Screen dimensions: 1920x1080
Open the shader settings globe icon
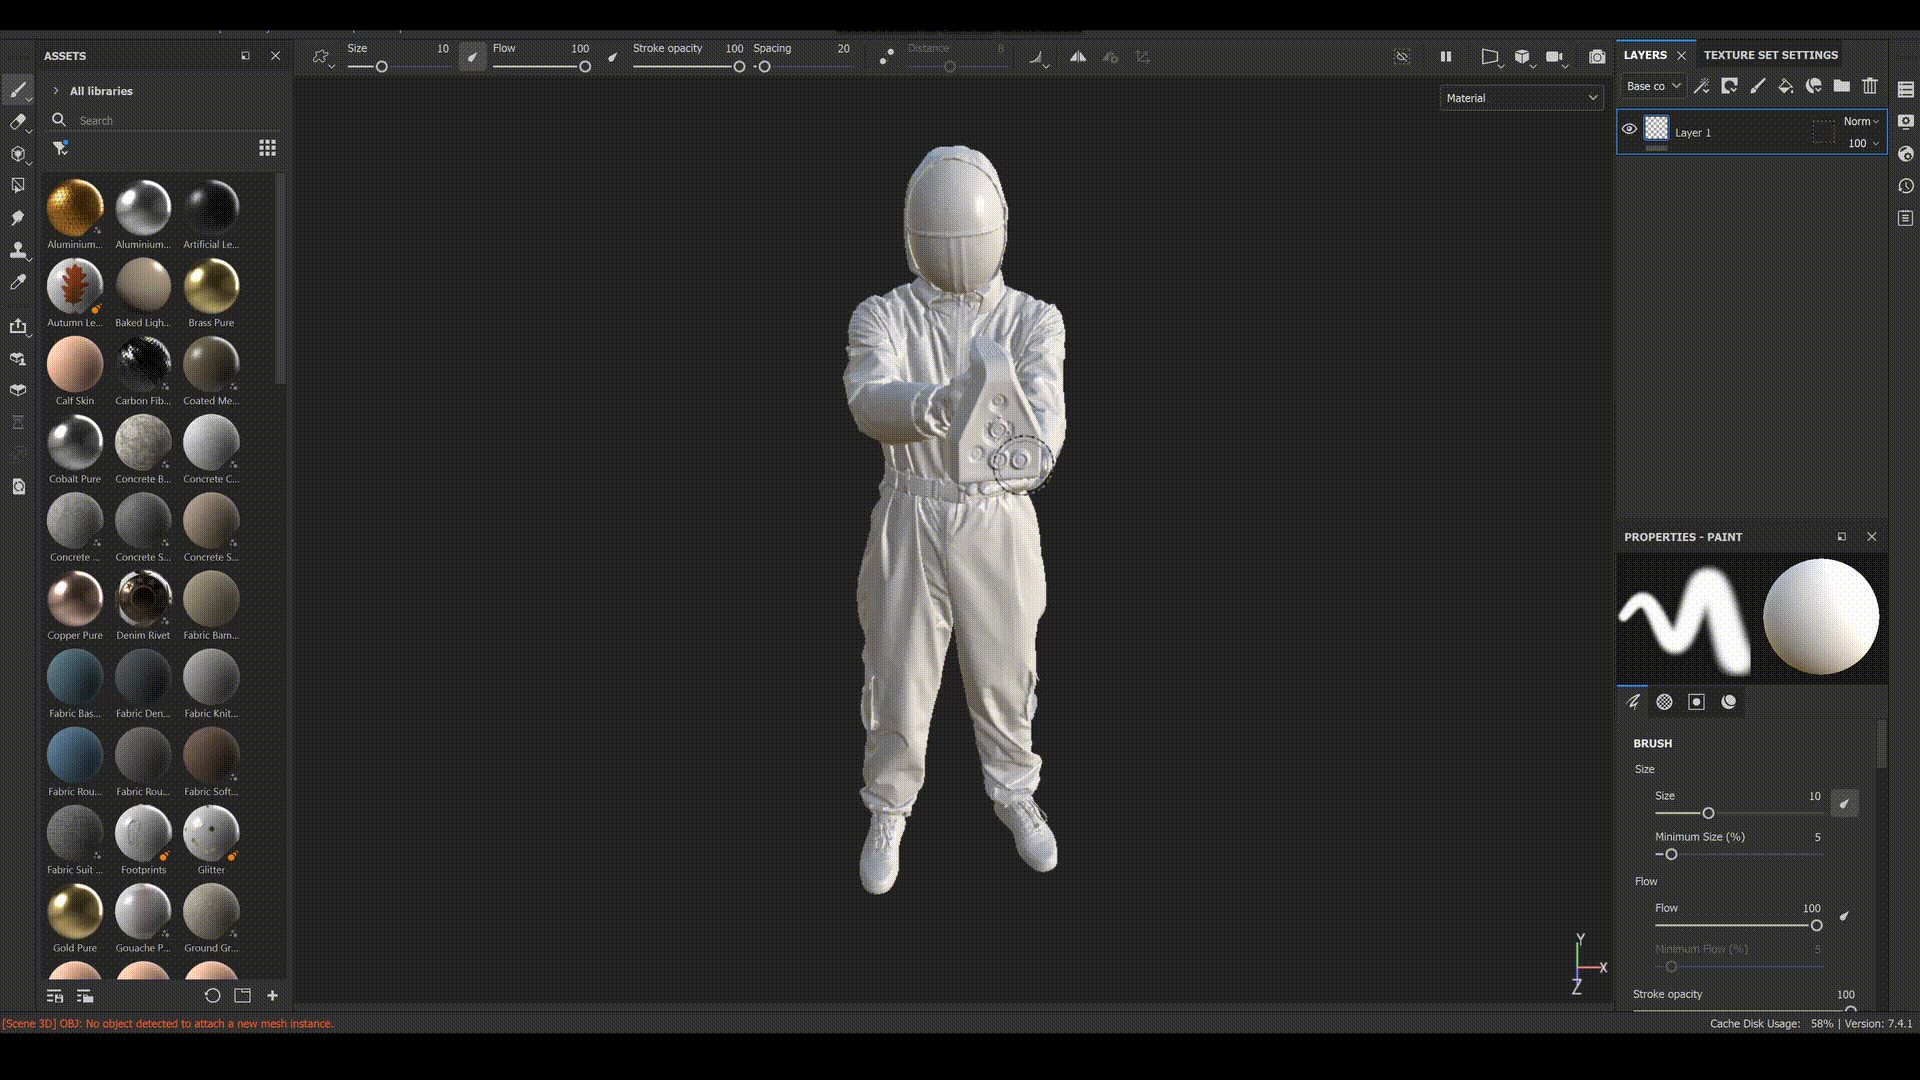(1906, 154)
